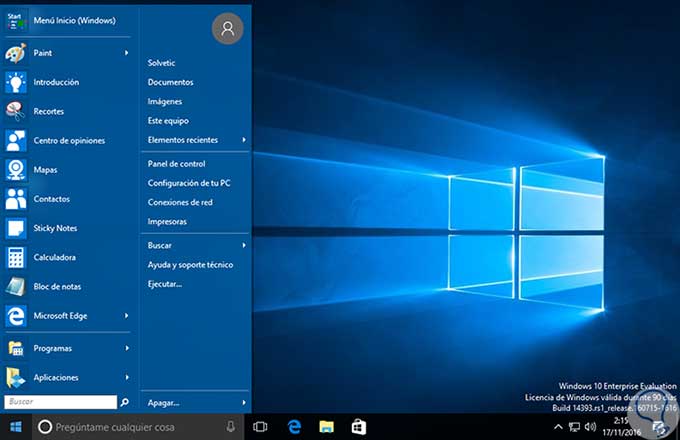Open Centro de opiniones icon
This screenshot has width=680, height=440.
(x=16, y=140)
